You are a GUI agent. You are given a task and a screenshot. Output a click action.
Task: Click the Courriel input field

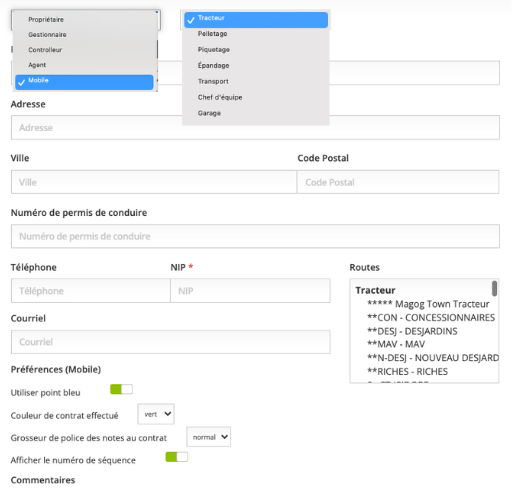tap(171, 342)
